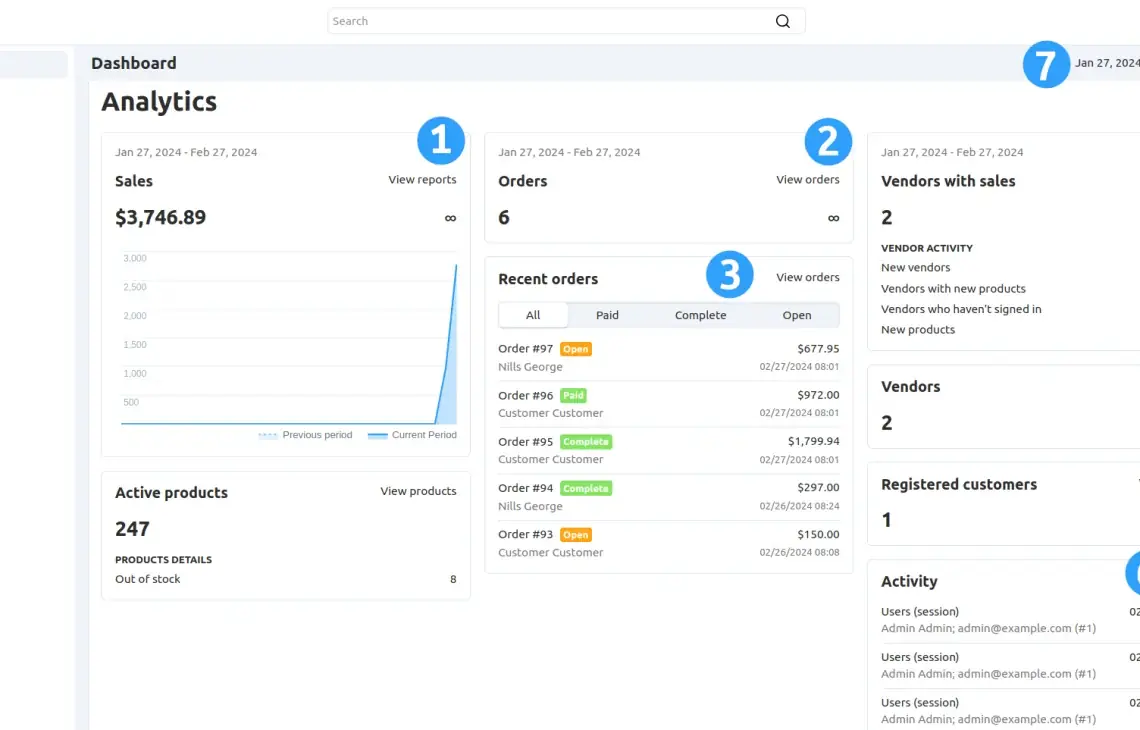Image resolution: width=1140 pixels, height=730 pixels.
Task: Click the infinity icon in Orders card
Action: pos(833,218)
